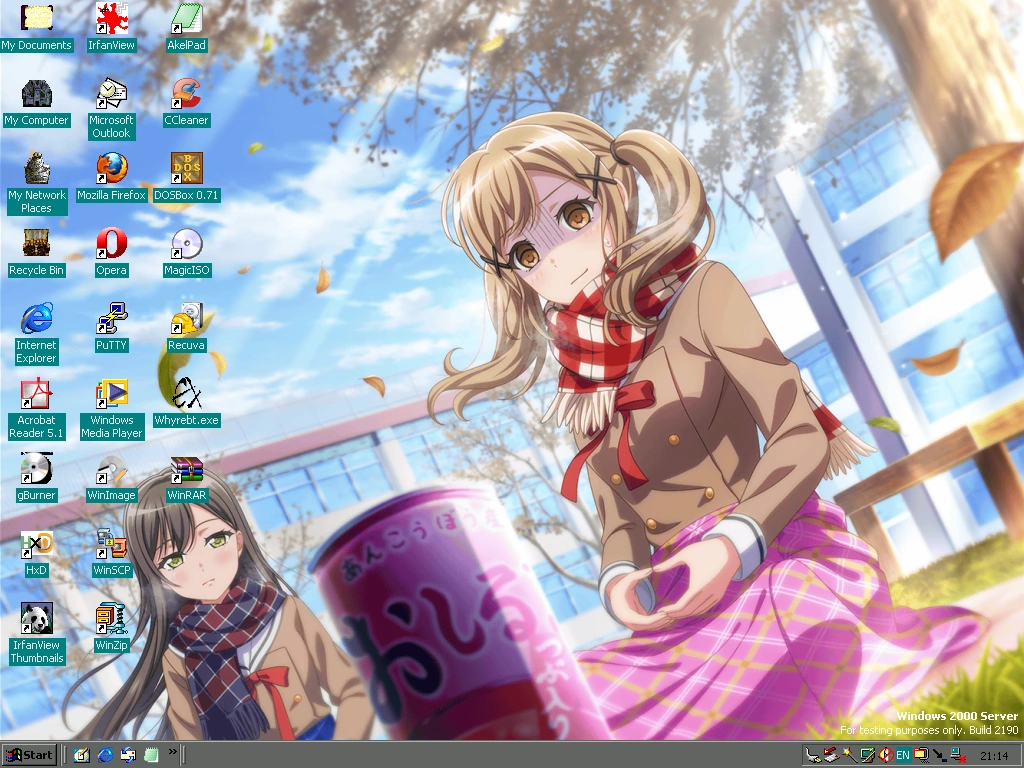Screen dimensions: 1024x768
Task: Open WinSCP file transfer client
Action: [111, 545]
